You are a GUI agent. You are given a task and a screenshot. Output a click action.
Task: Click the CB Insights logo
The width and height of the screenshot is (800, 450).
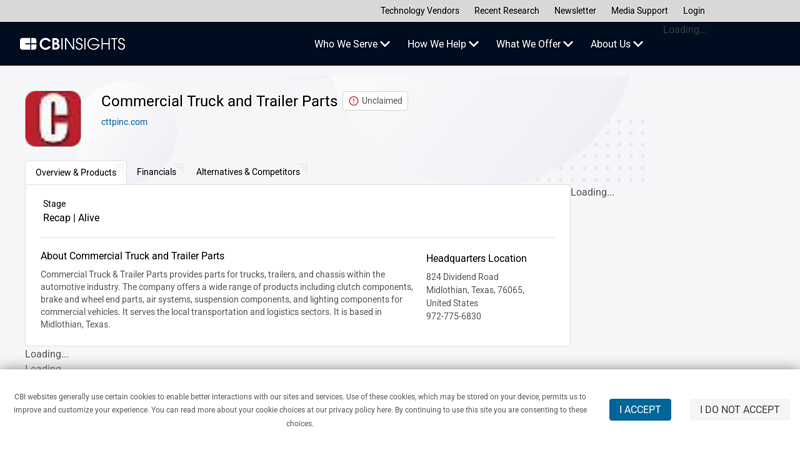click(x=72, y=44)
